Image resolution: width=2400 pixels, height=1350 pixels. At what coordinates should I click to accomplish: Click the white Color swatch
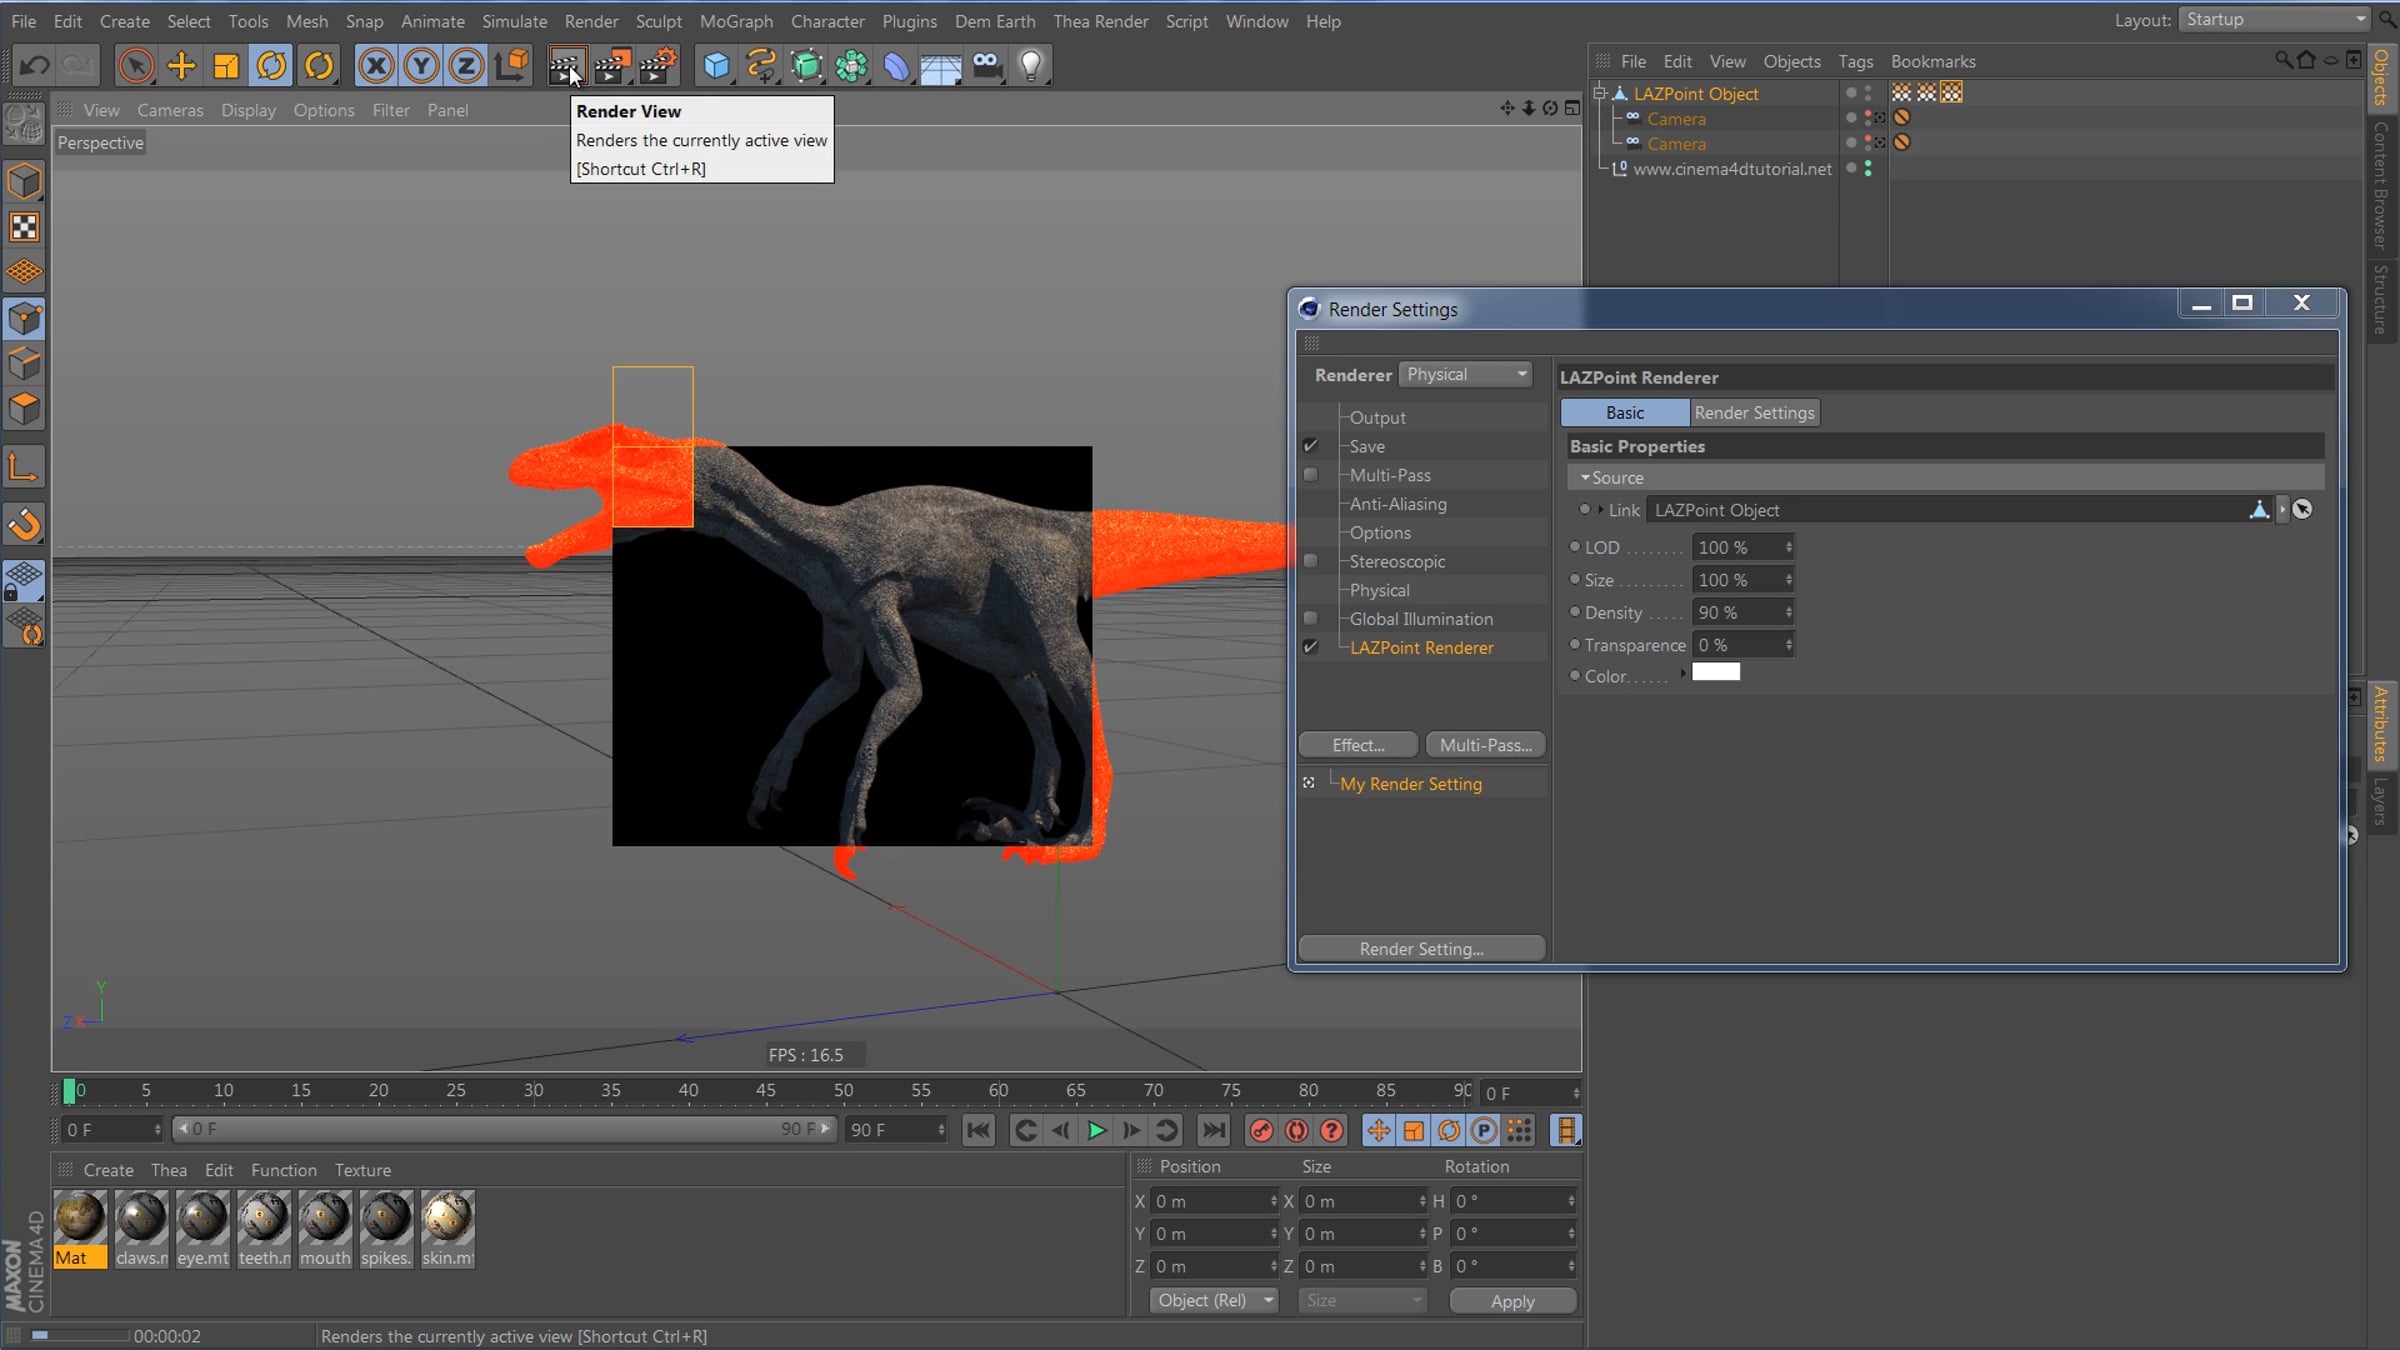pos(1716,672)
